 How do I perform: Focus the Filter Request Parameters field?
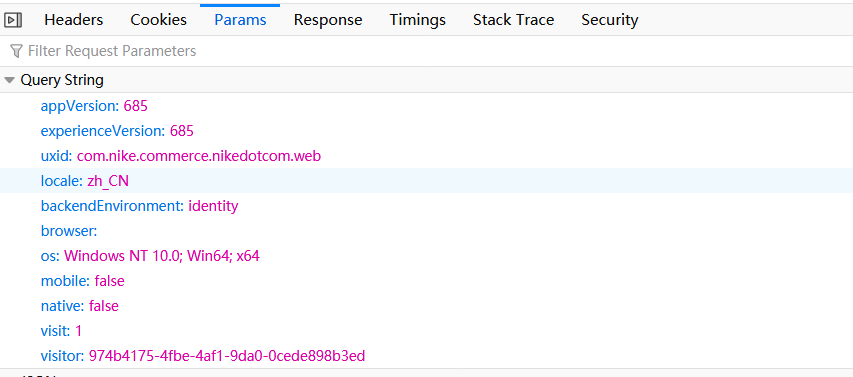pyautogui.click(x=426, y=51)
